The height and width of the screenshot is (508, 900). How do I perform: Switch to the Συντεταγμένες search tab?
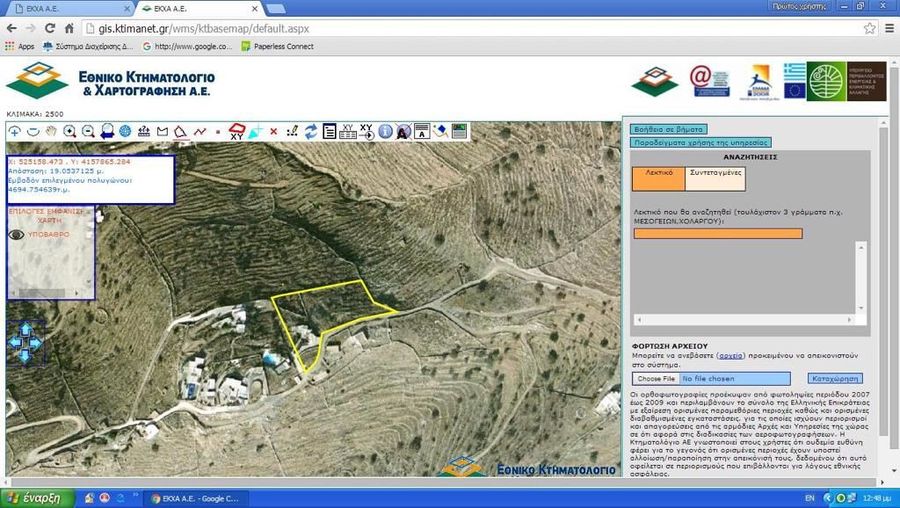click(715, 178)
